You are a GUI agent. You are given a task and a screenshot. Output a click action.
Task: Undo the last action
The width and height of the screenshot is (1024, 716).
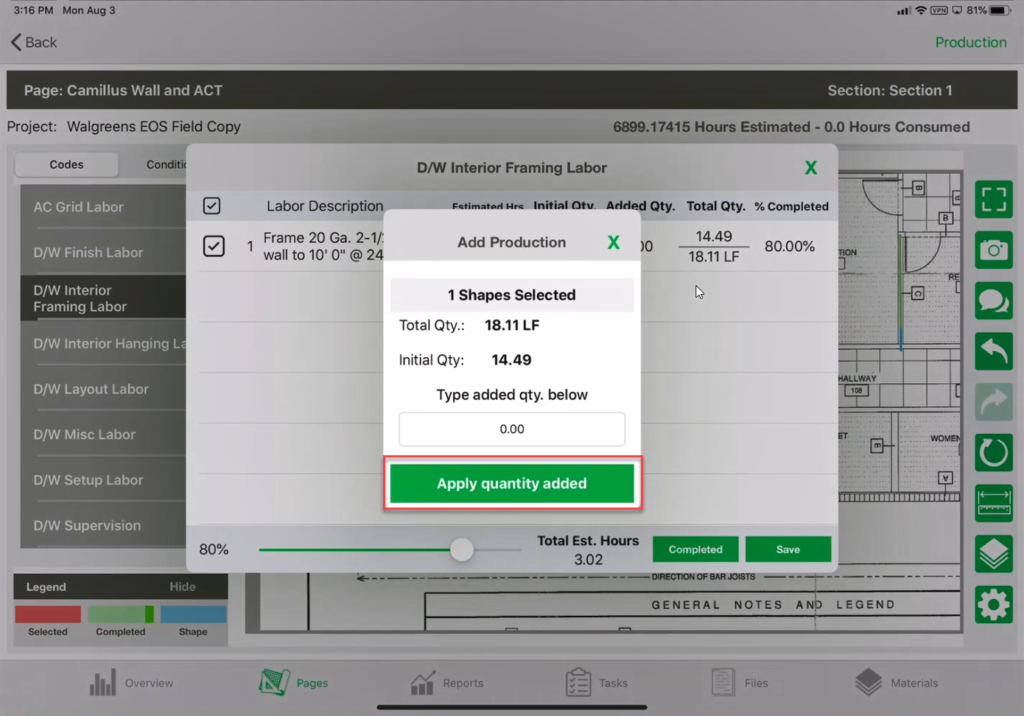tap(993, 351)
